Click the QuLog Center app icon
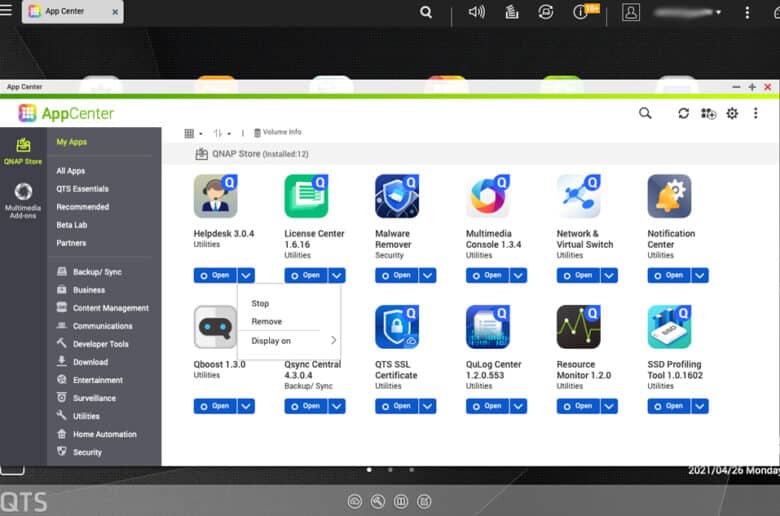Screen dimensions: 780x516 pos(488,327)
